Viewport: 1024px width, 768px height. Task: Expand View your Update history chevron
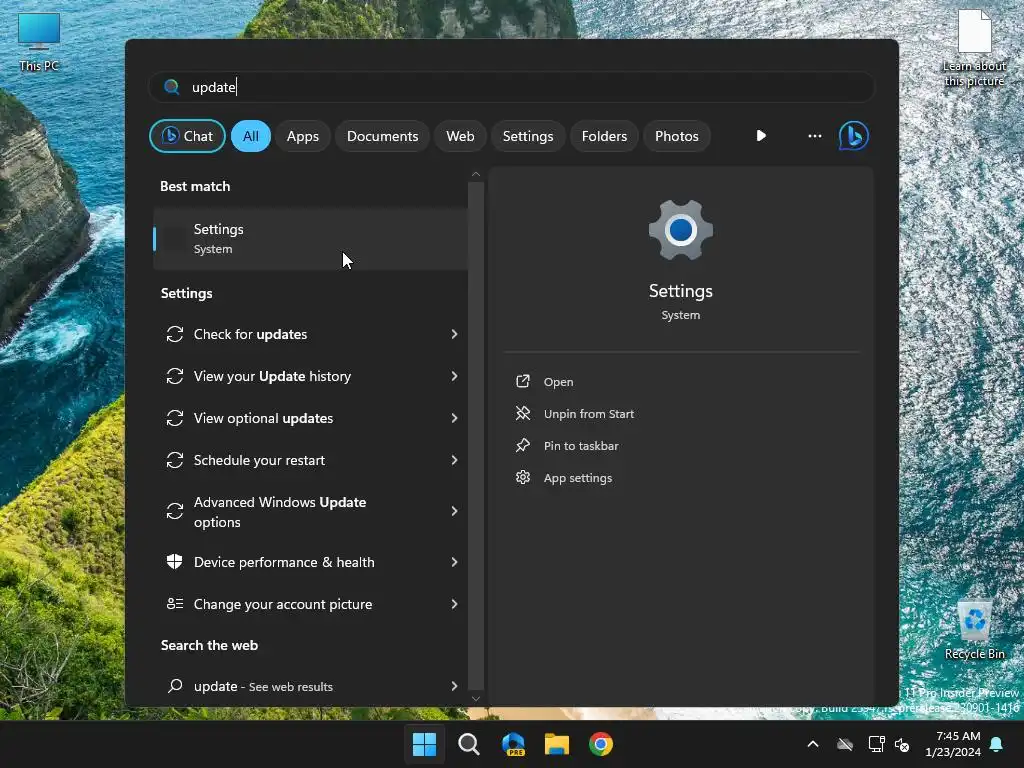pyautogui.click(x=454, y=376)
